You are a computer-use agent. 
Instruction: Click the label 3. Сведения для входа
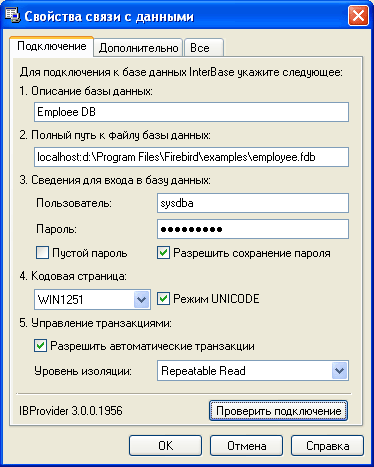pos(115,180)
